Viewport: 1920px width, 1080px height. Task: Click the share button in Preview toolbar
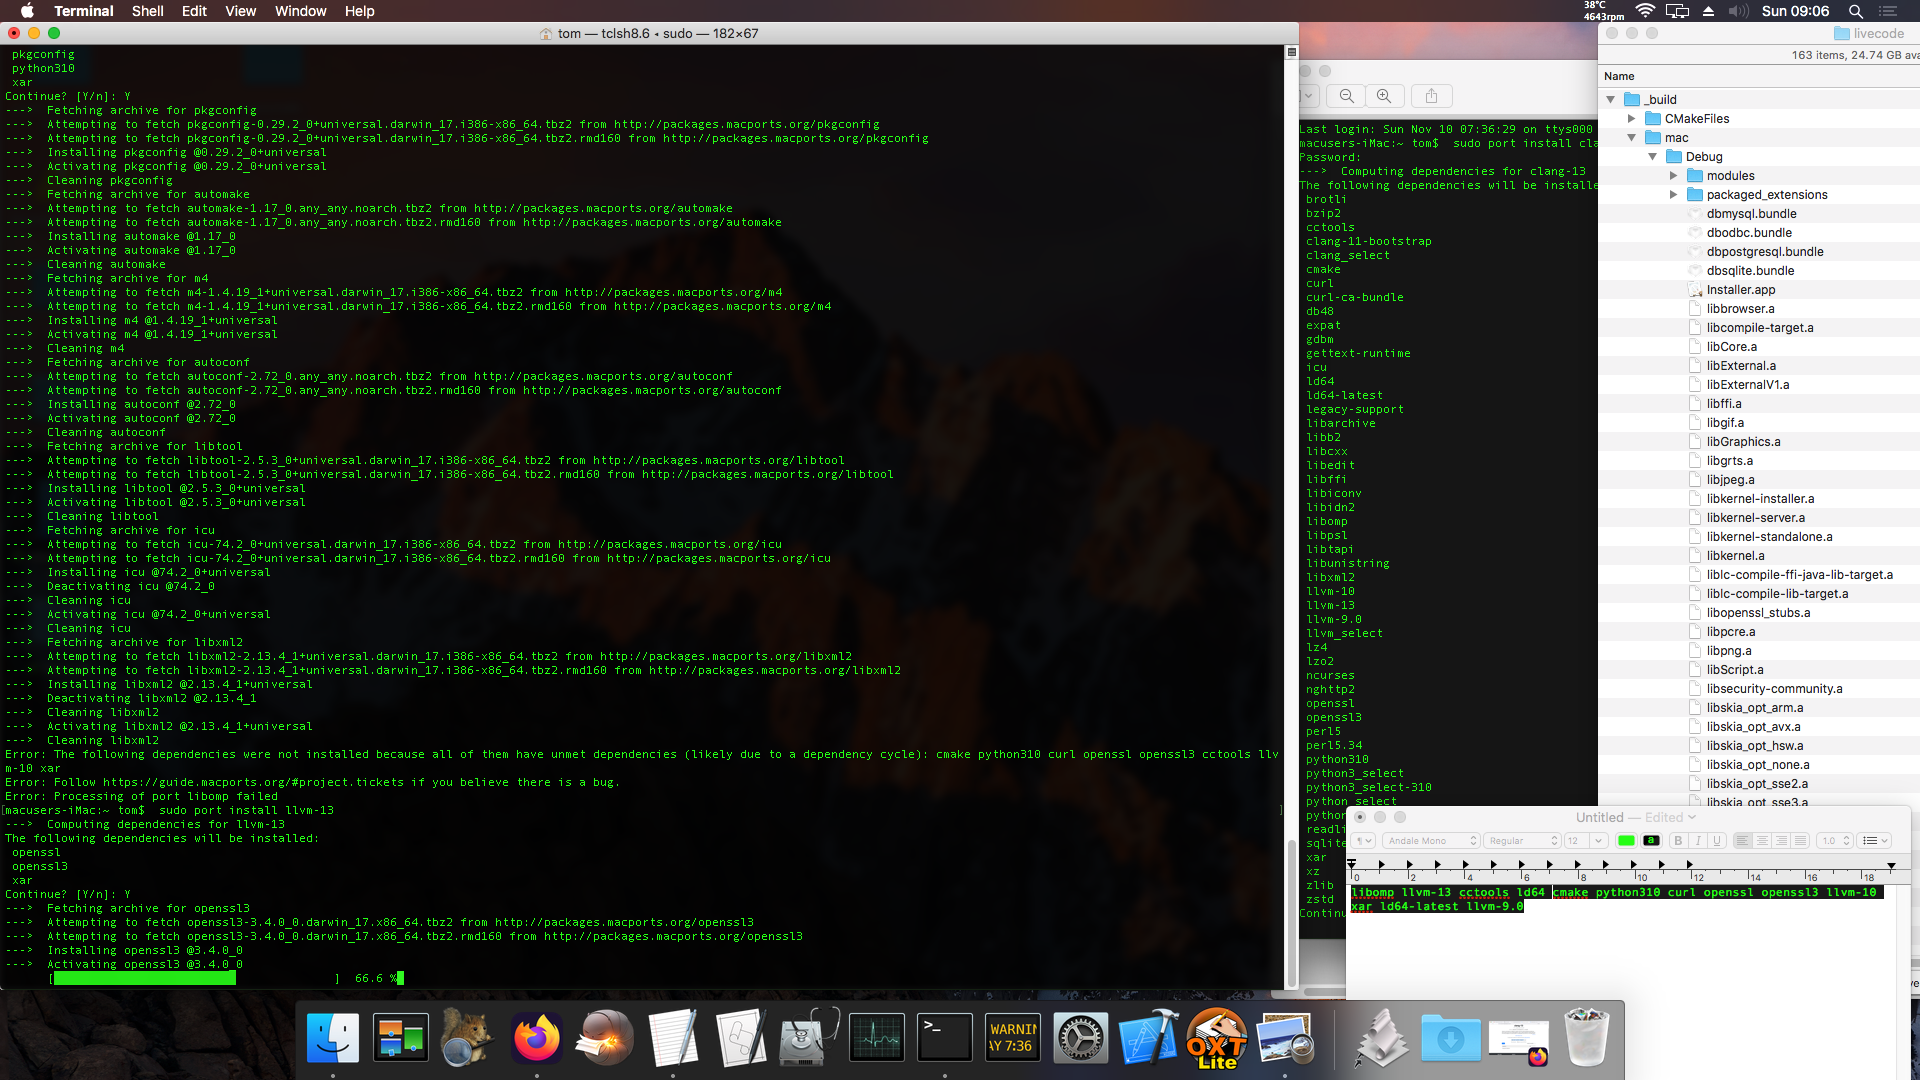click(x=1431, y=96)
